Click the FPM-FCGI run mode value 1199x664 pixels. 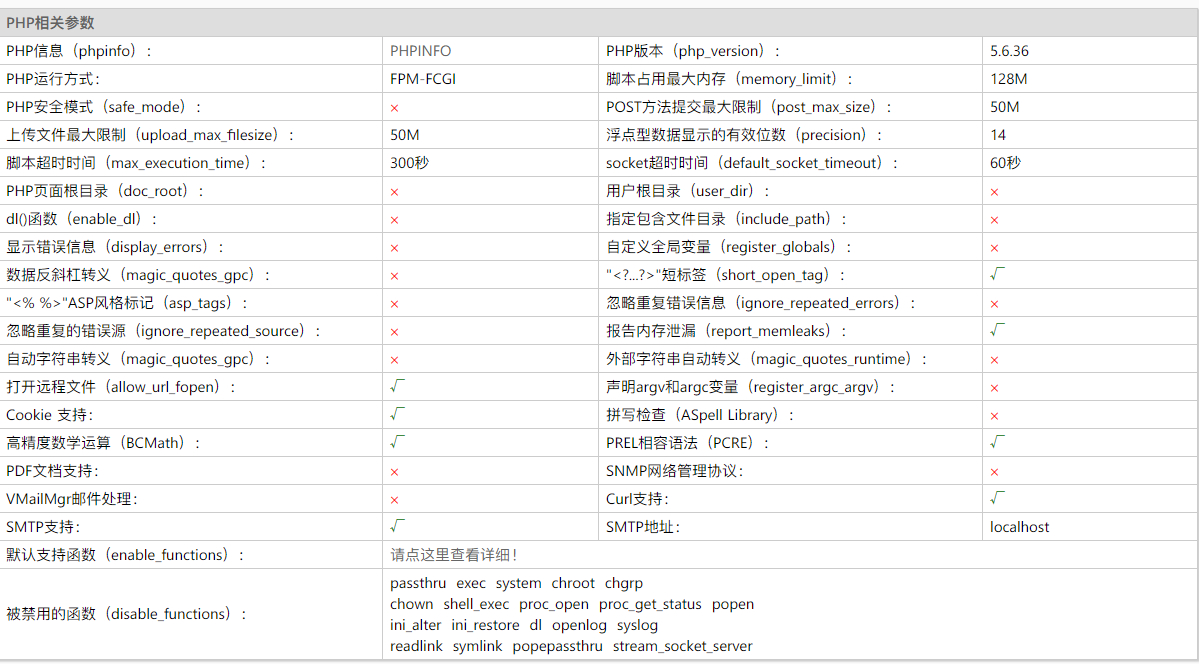pos(423,79)
